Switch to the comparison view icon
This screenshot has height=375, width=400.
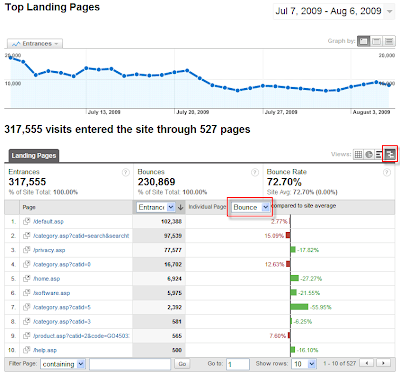390,154
